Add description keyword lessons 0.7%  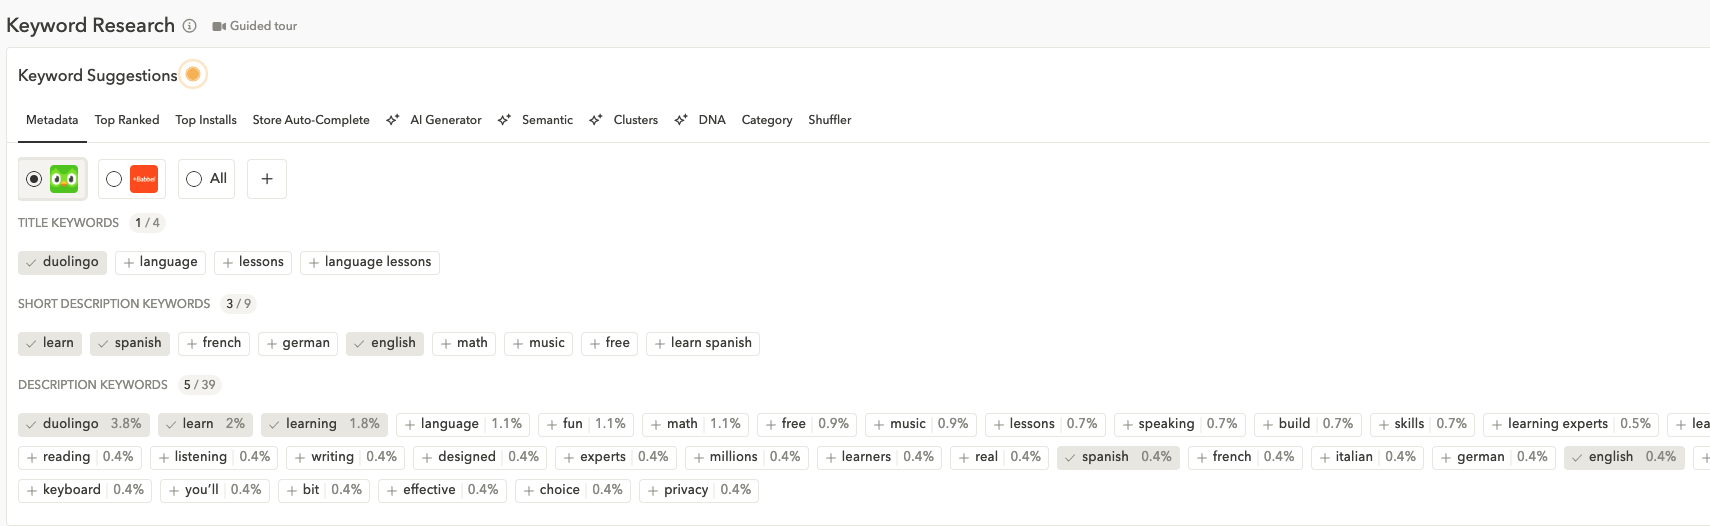[x=1045, y=424]
